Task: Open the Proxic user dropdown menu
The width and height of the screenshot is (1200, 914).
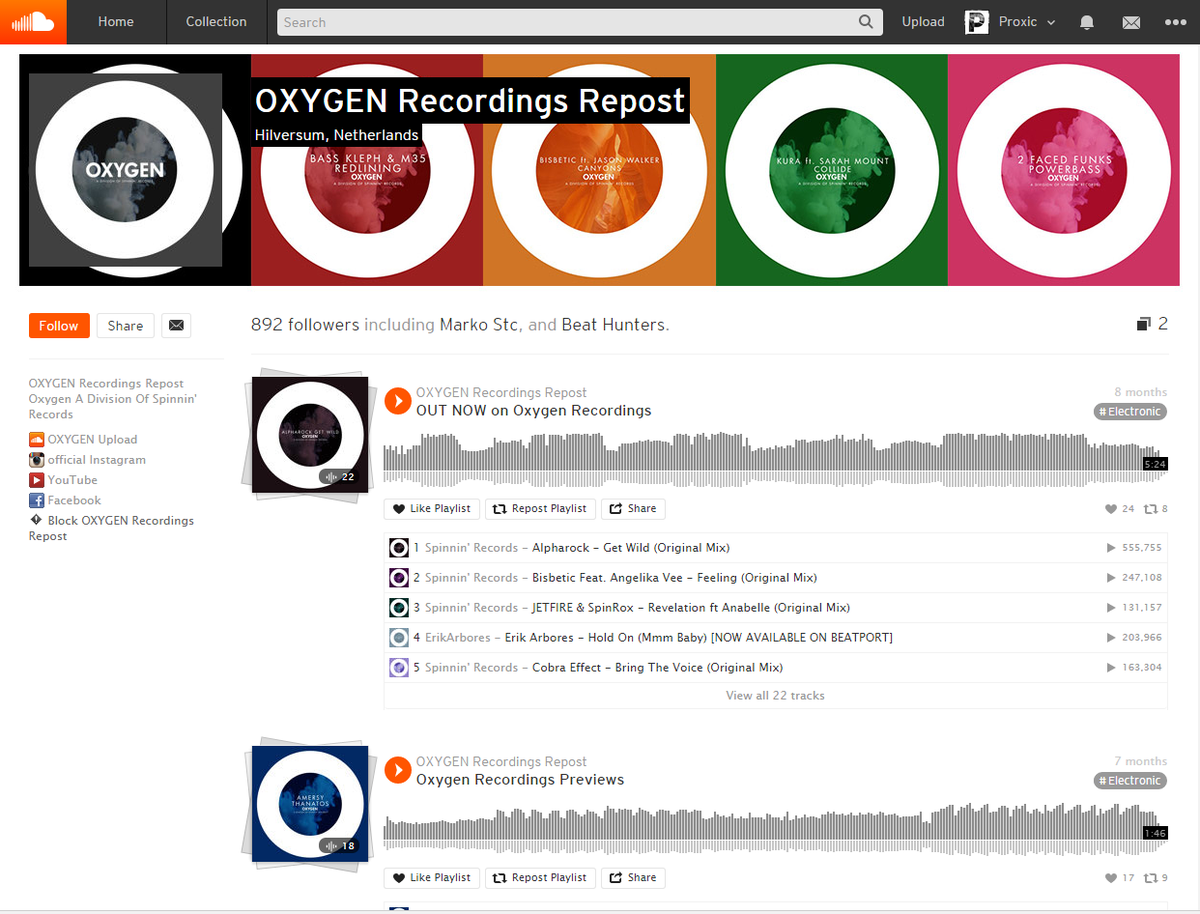Action: [1027, 22]
